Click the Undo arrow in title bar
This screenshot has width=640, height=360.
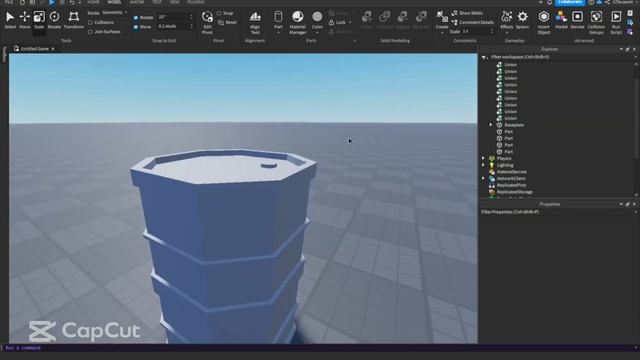tap(72, 2)
